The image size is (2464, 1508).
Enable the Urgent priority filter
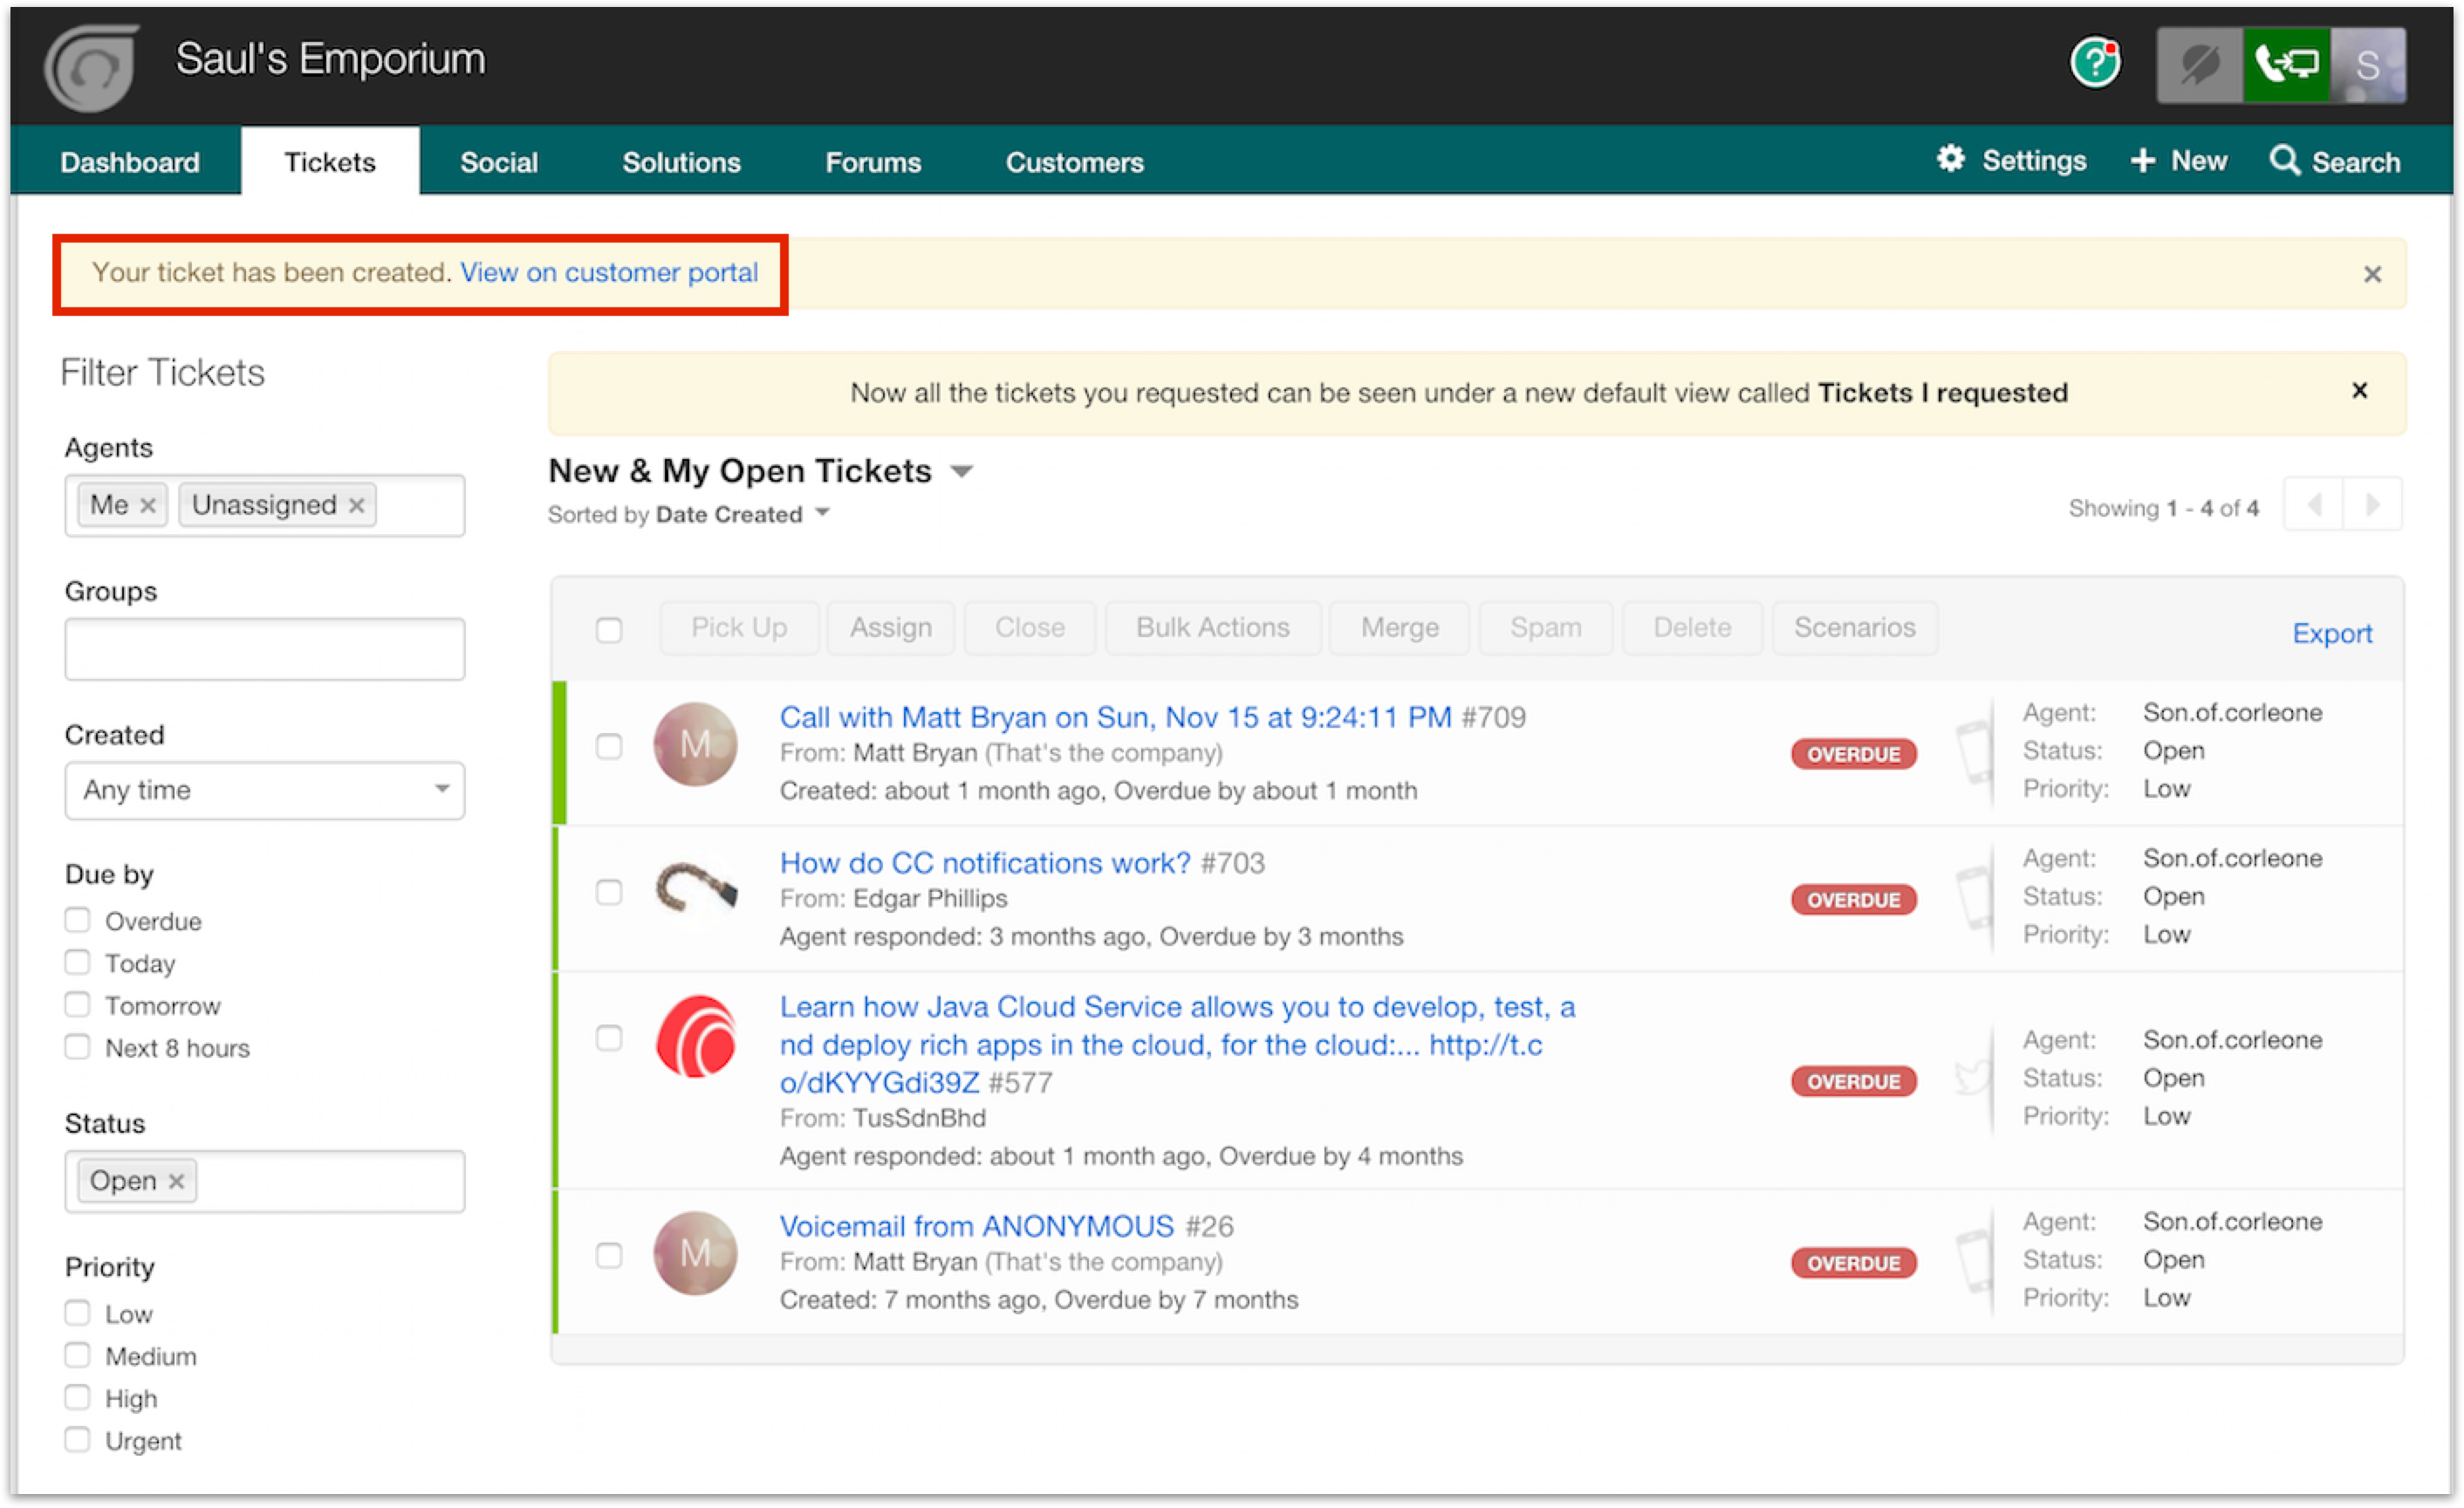[77, 1439]
